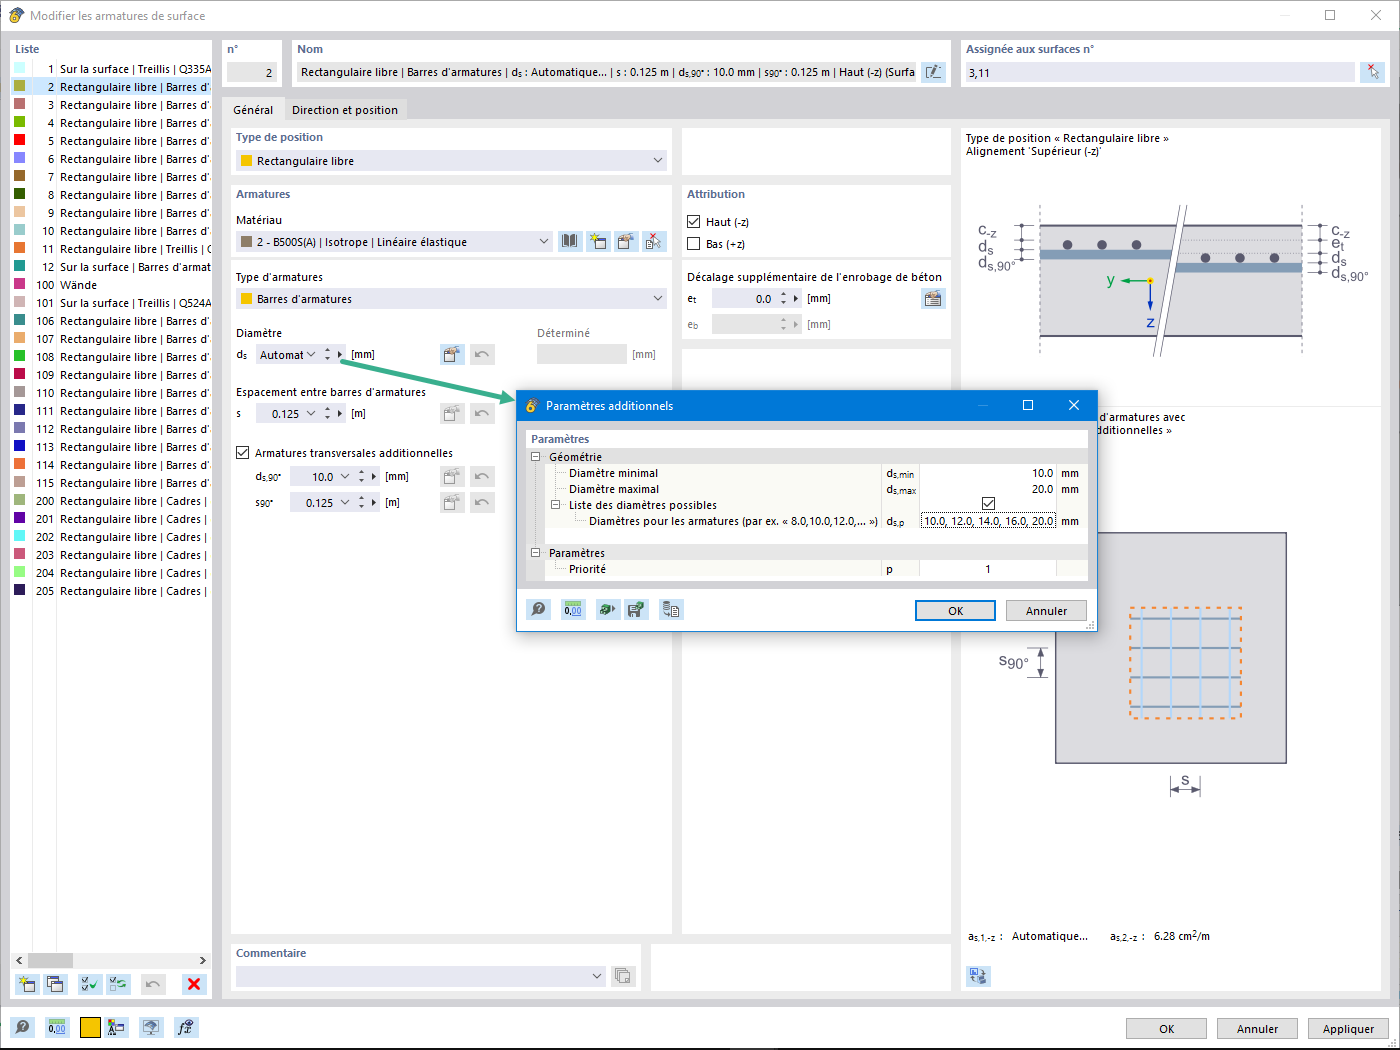
Task: Click the yellow color swatch in footer
Action: pyautogui.click(x=90, y=1027)
